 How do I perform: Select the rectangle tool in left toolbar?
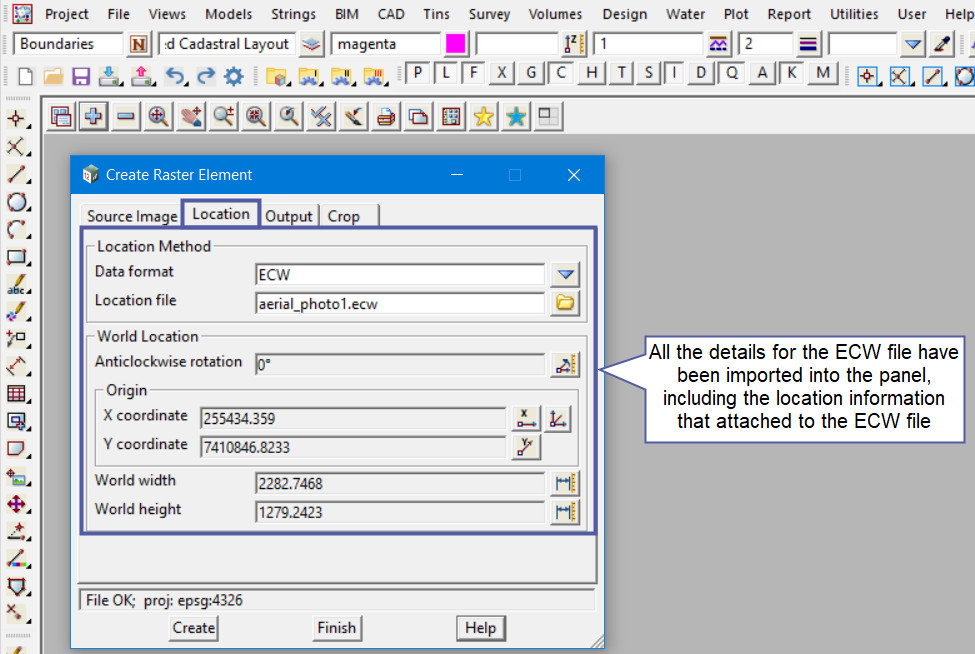tap(16, 257)
